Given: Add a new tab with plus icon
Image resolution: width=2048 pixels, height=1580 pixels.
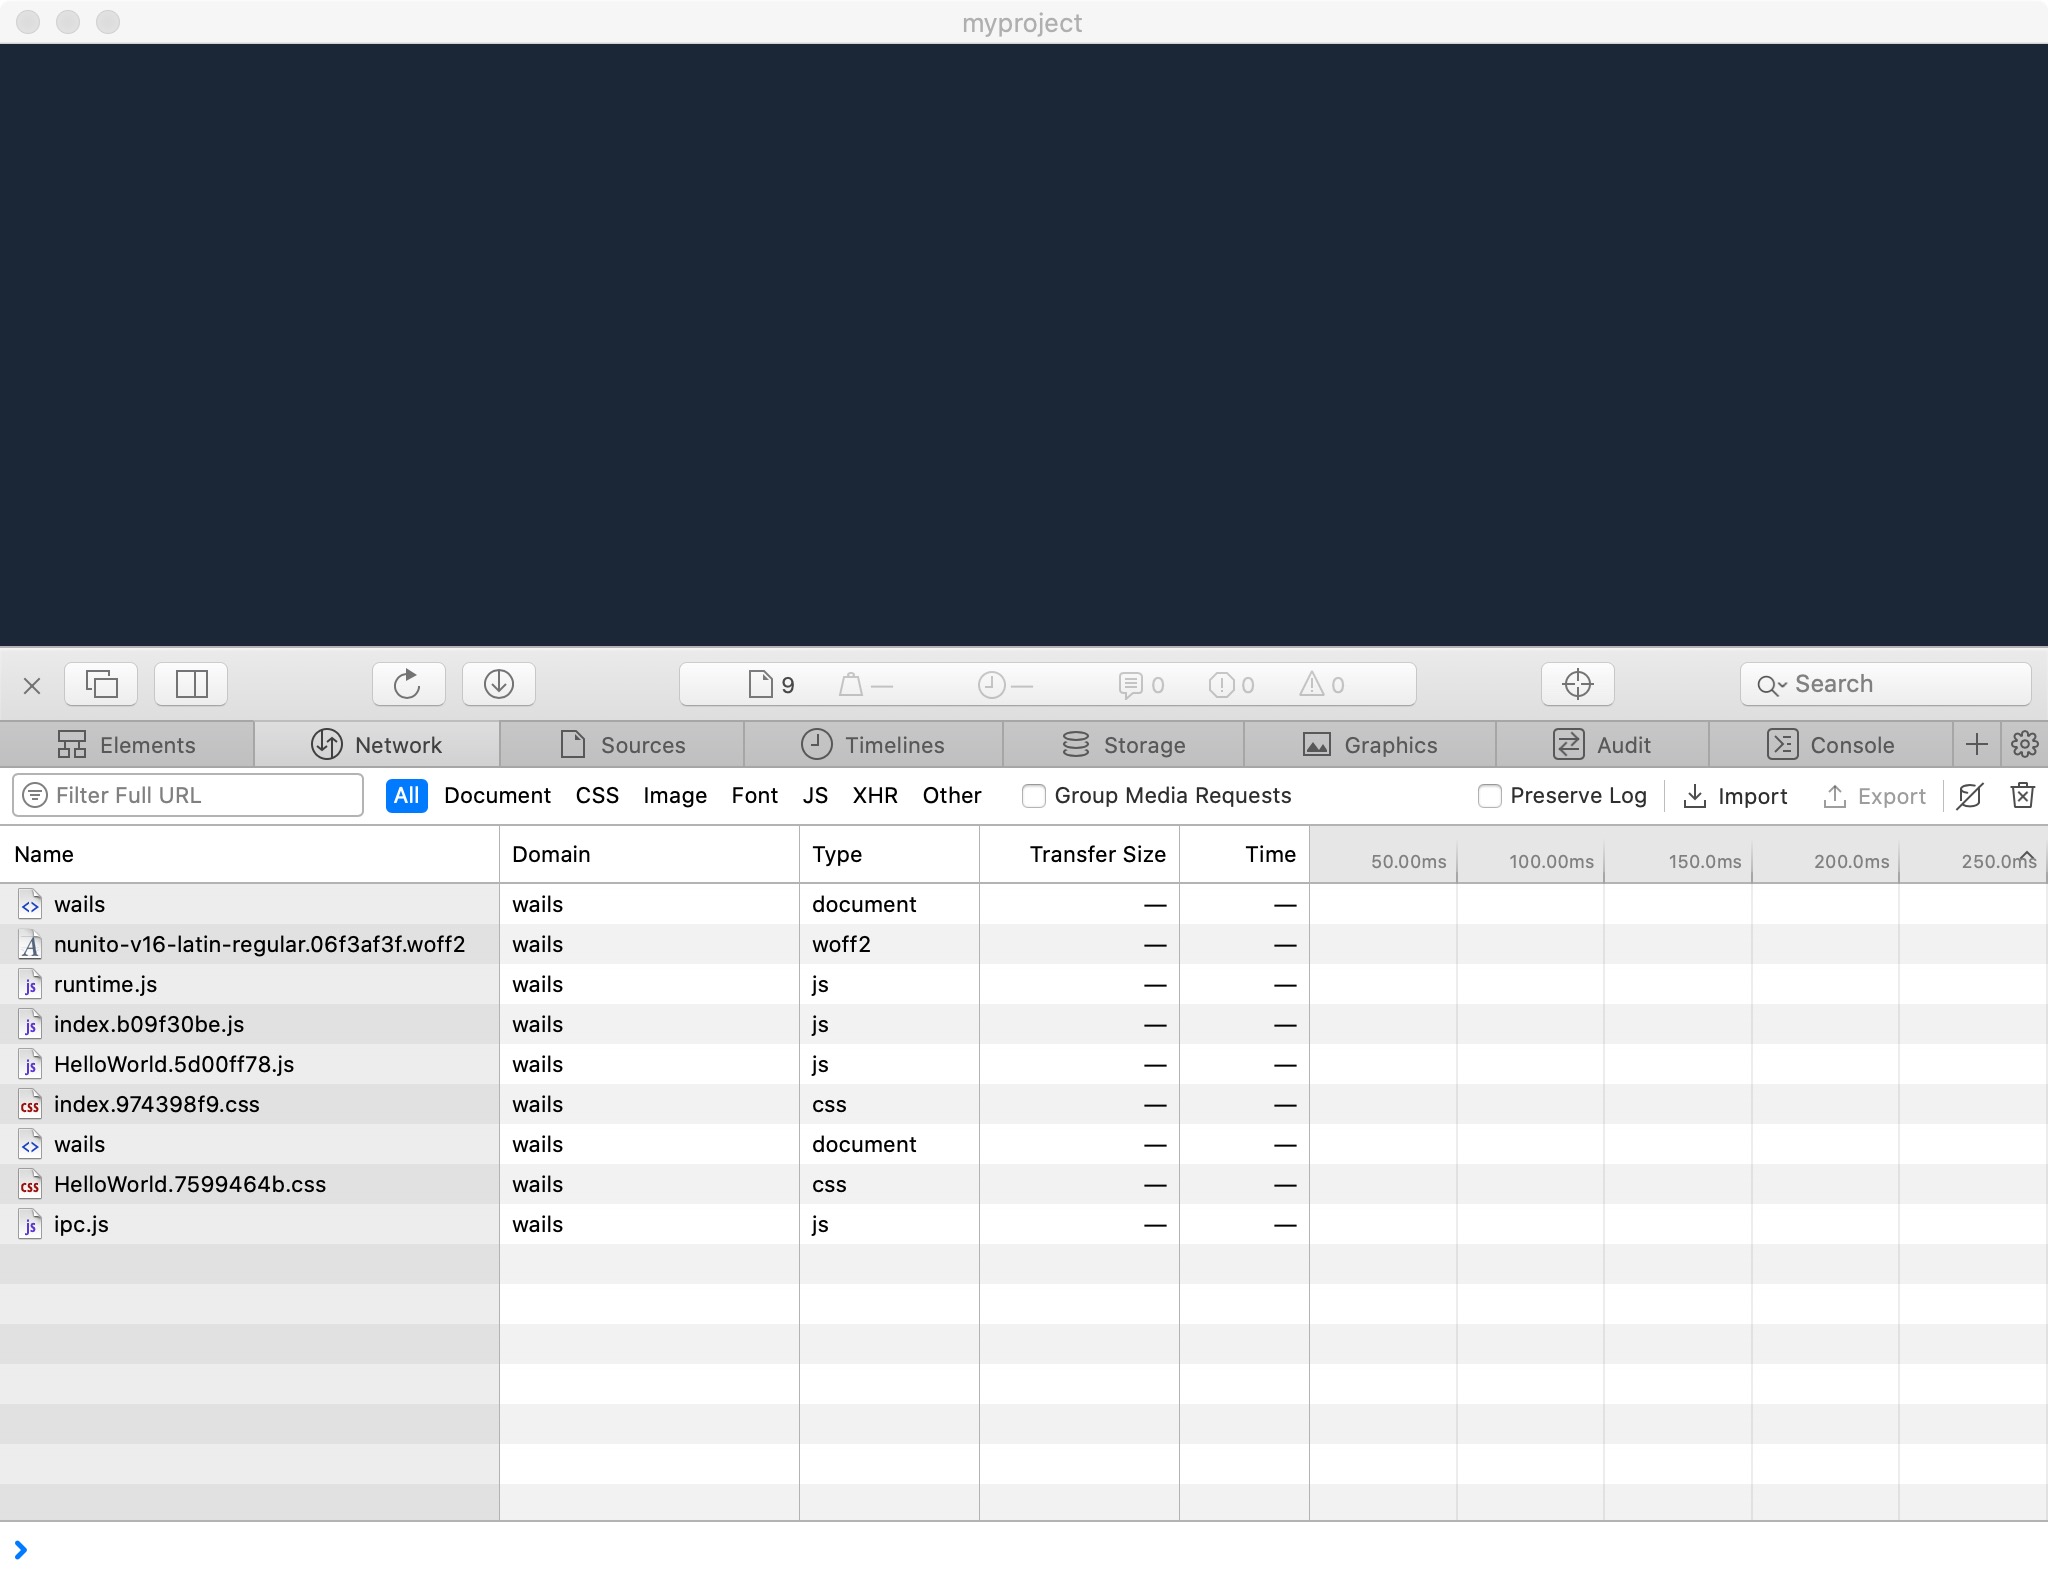Looking at the screenshot, I should 1976,744.
